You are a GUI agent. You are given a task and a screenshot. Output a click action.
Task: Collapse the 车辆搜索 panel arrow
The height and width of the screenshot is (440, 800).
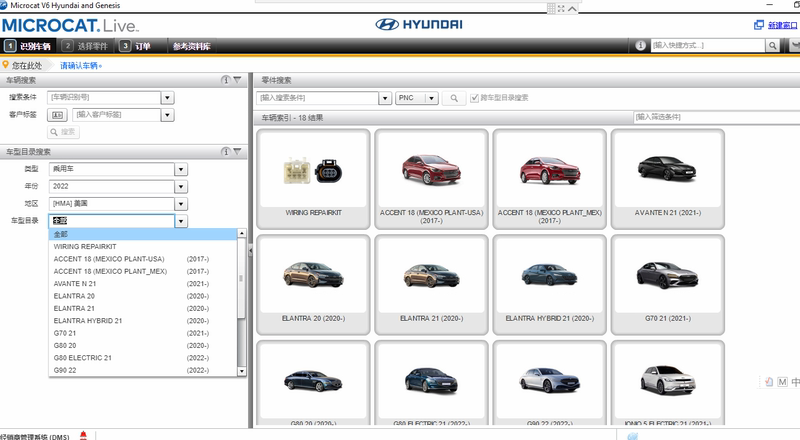[237, 80]
